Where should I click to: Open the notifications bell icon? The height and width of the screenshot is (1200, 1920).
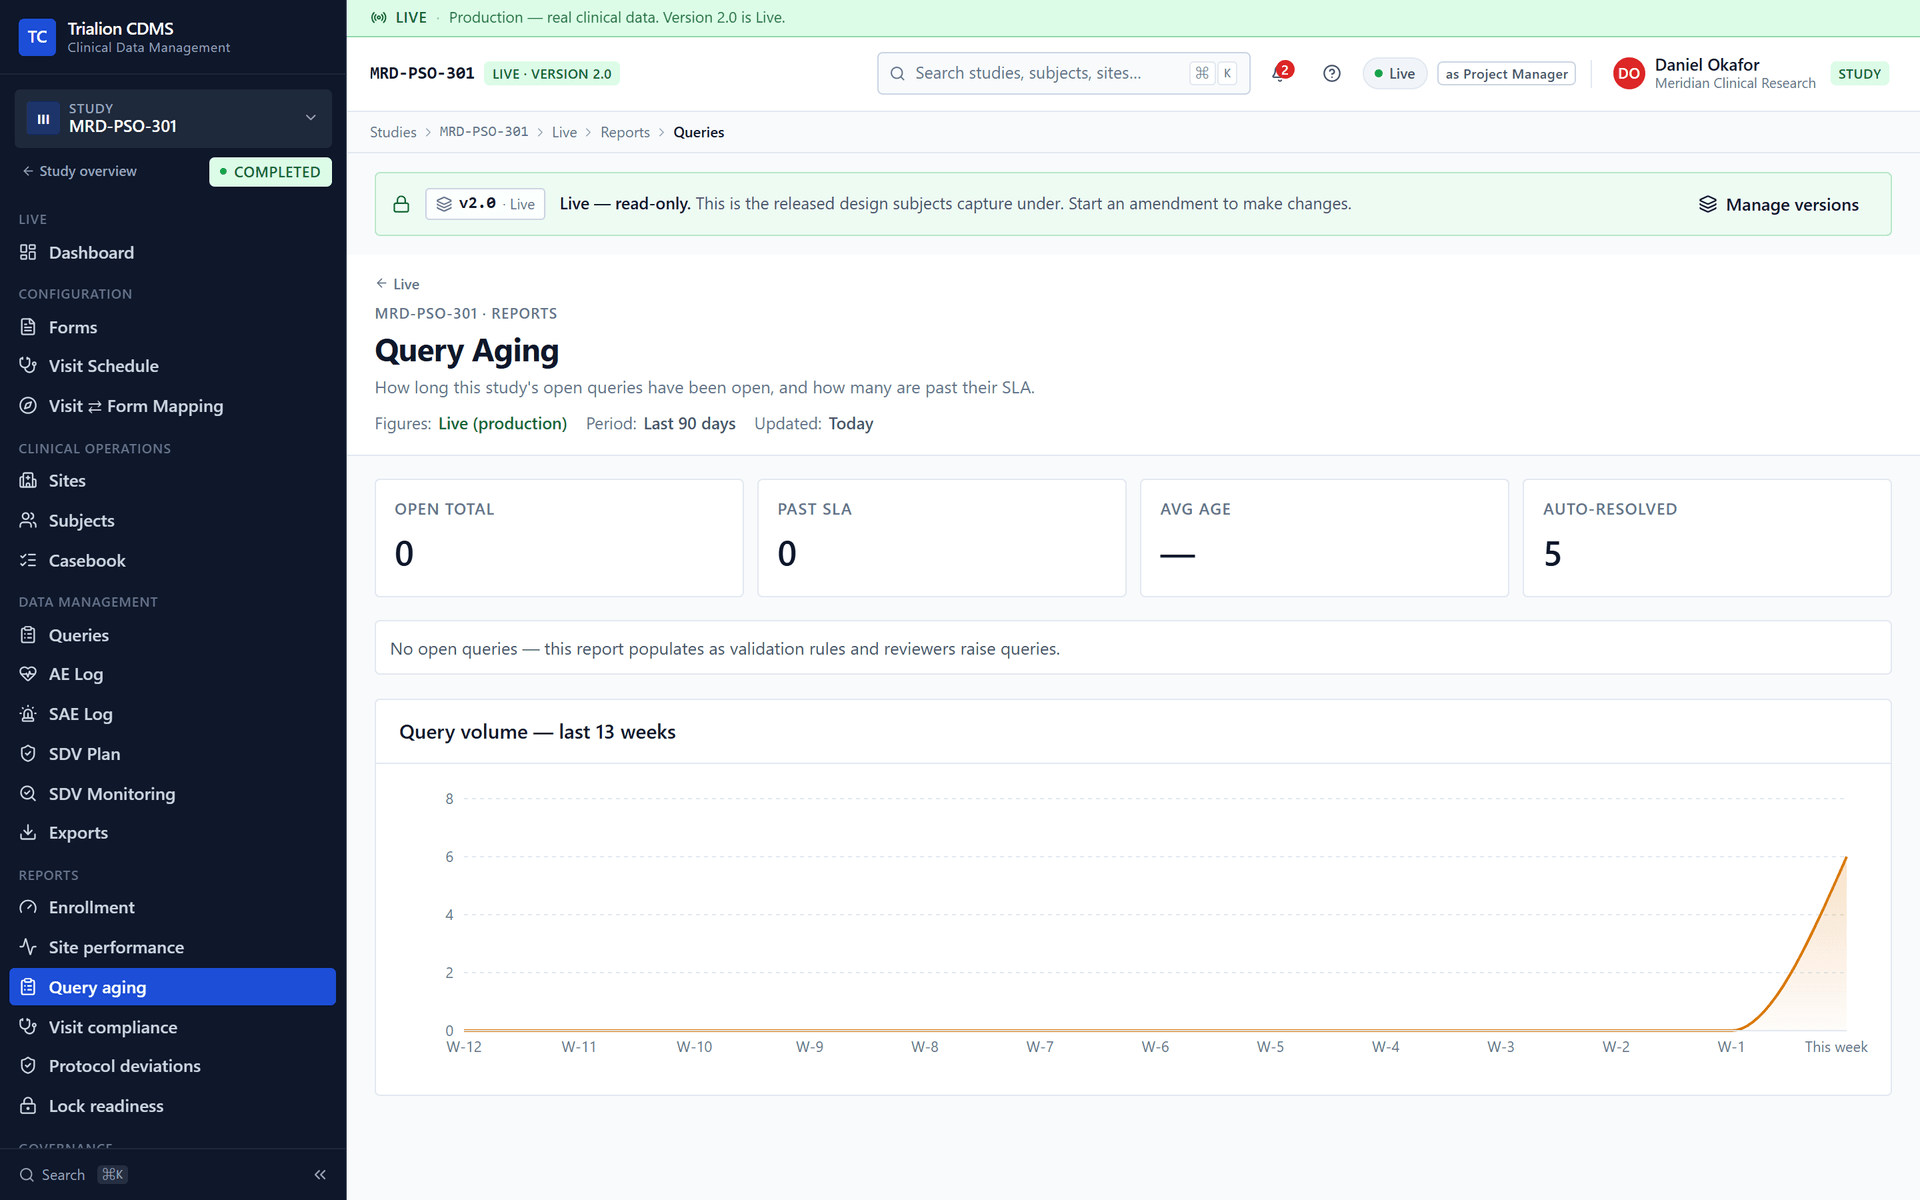(1280, 73)
